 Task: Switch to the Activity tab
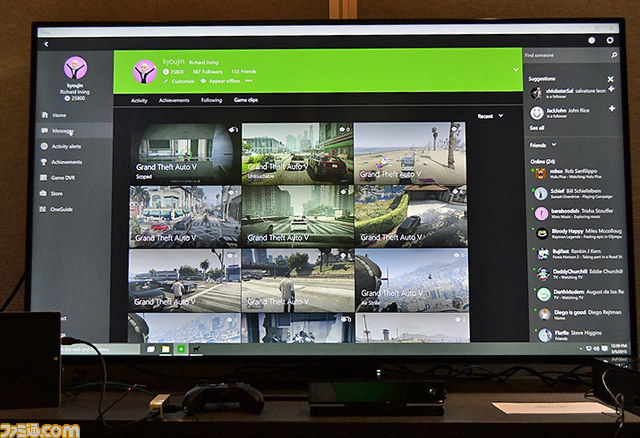(x=139, y=100)
